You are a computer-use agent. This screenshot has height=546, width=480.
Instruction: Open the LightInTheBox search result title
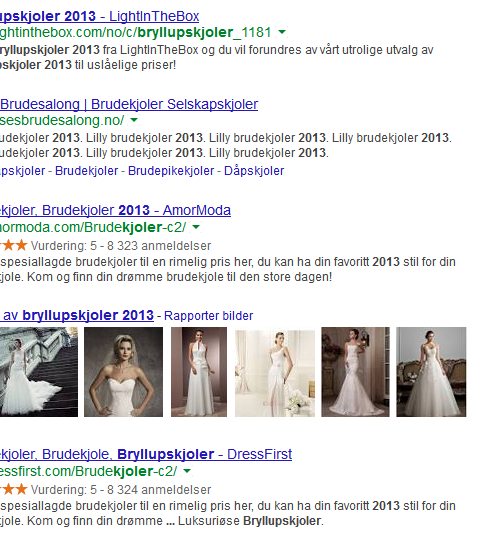click(100, 16)
